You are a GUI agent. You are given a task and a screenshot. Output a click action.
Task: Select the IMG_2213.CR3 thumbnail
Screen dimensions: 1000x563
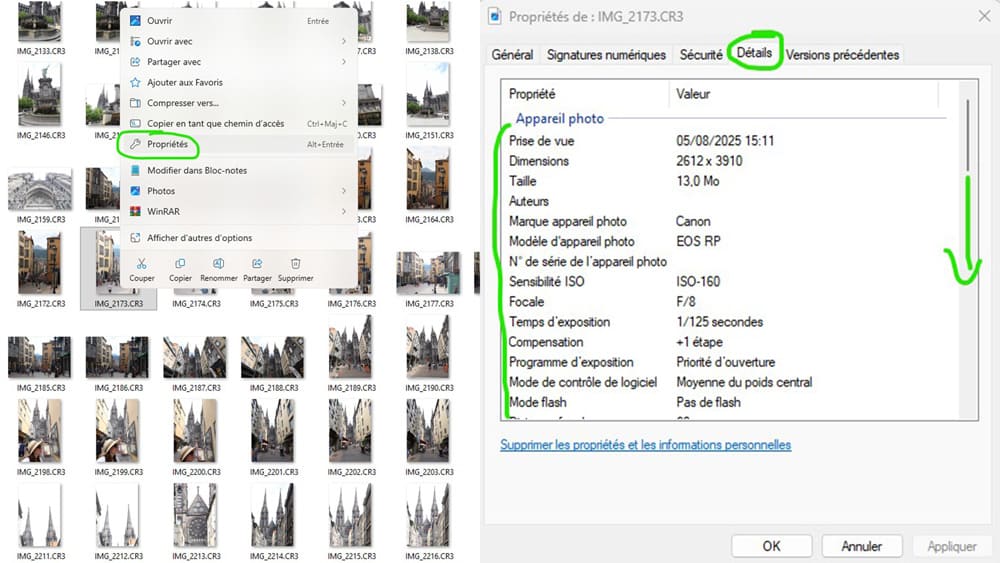pyautogui.click(x=195, y=514)
